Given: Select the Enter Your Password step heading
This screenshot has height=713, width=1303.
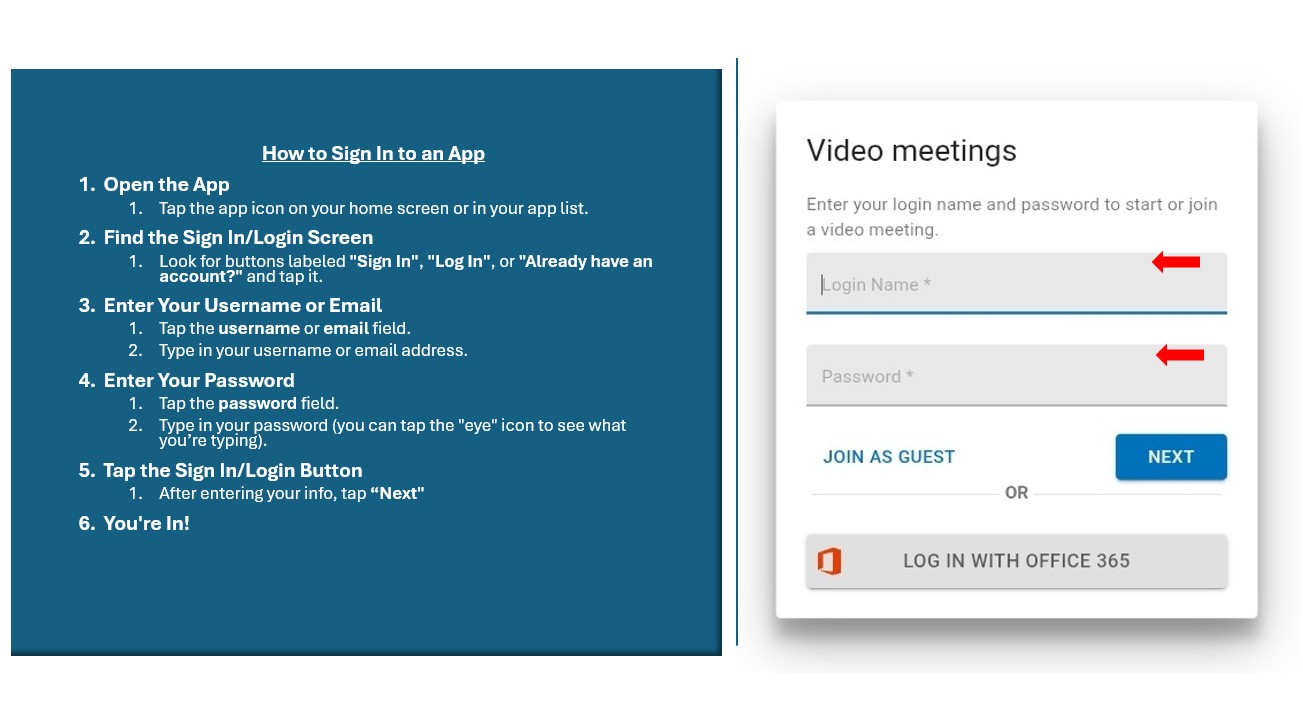Looking at the screenshot, I should pyautogui.click(x=198, y=381).
